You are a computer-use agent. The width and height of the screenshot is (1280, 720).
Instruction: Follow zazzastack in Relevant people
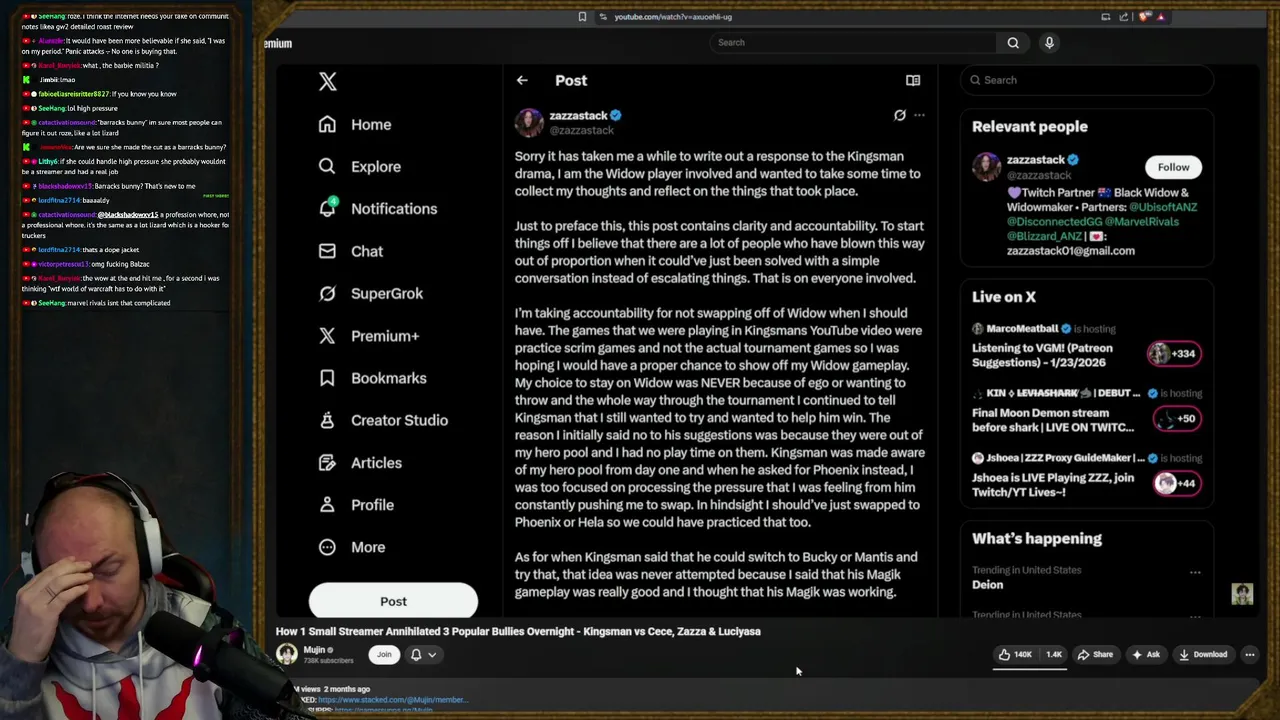pyautogui.click(x=1173, y=167)
